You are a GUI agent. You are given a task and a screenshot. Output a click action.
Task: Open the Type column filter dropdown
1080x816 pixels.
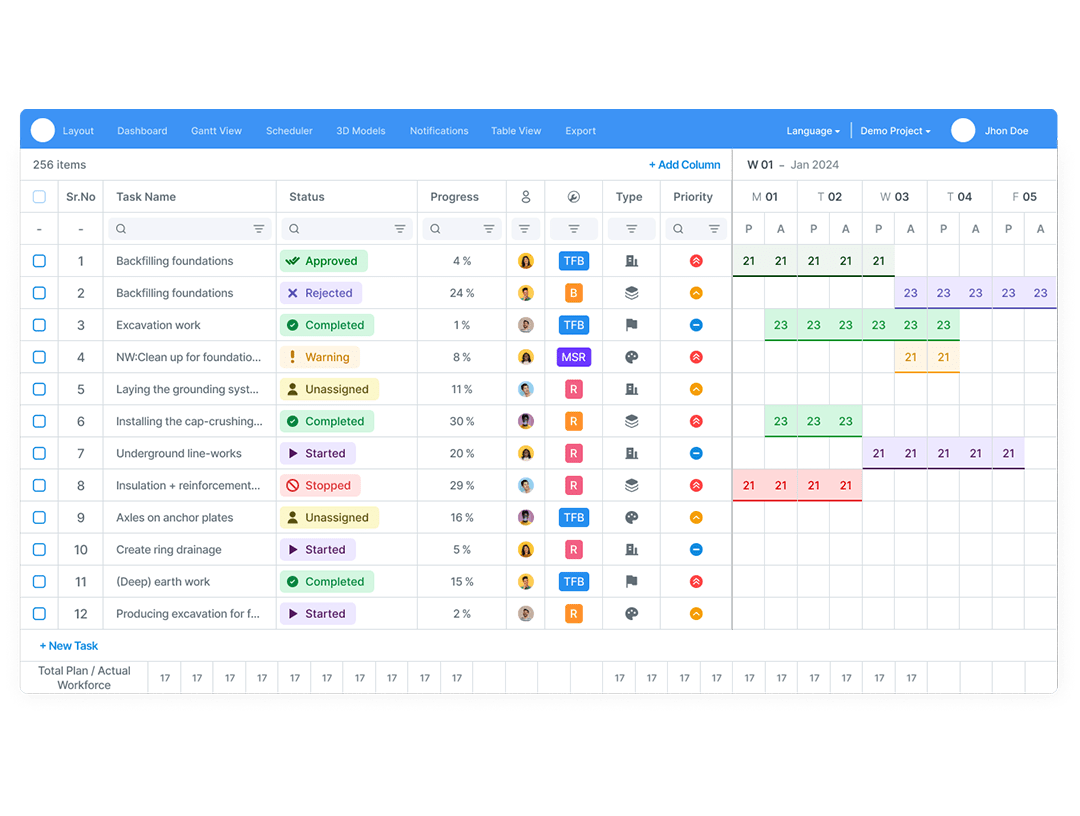631,229
